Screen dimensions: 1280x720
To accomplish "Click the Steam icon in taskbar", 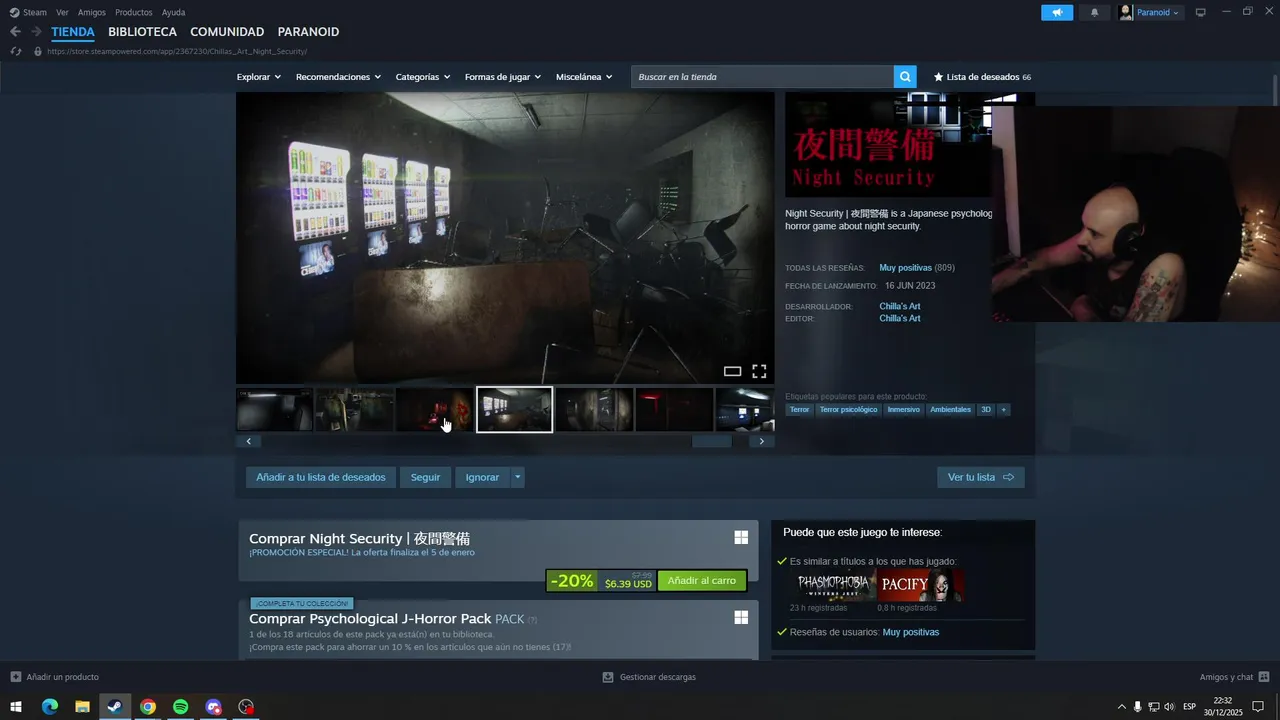I will coord(115,707).
